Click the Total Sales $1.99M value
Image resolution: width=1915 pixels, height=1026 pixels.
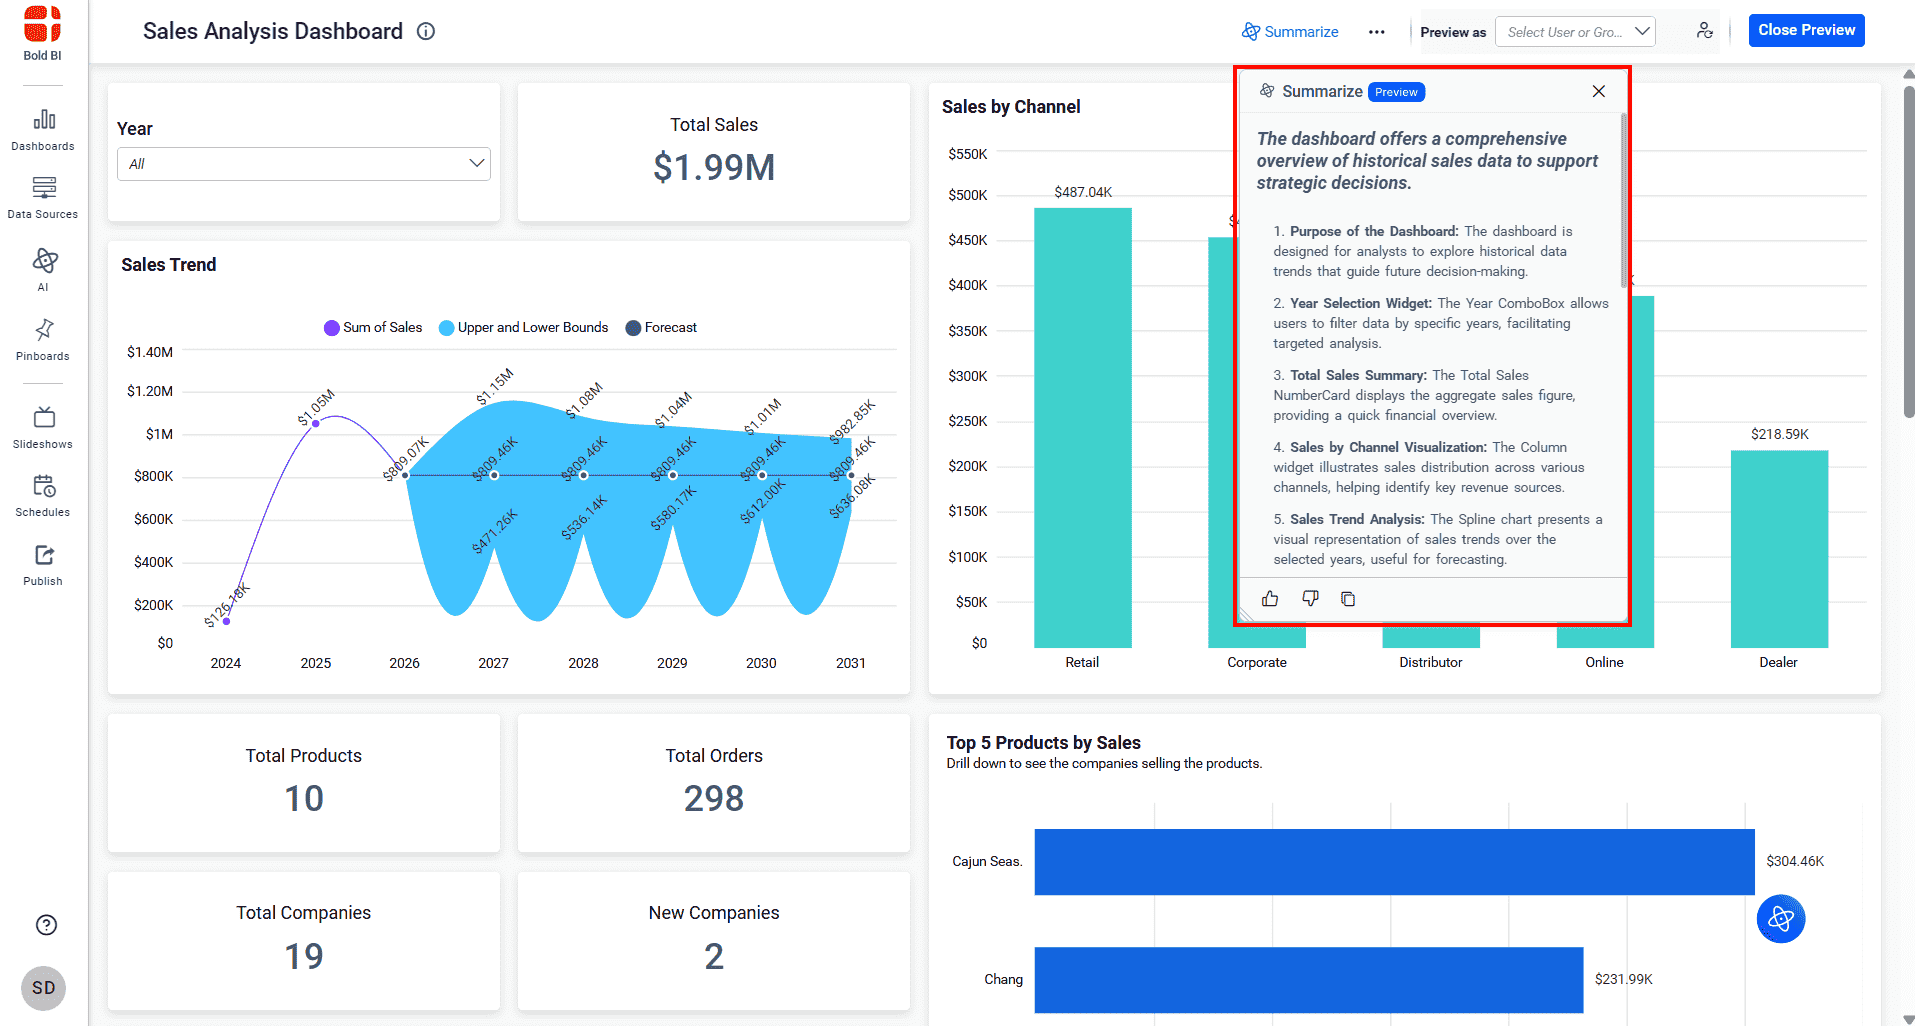[x=714, y=168]
